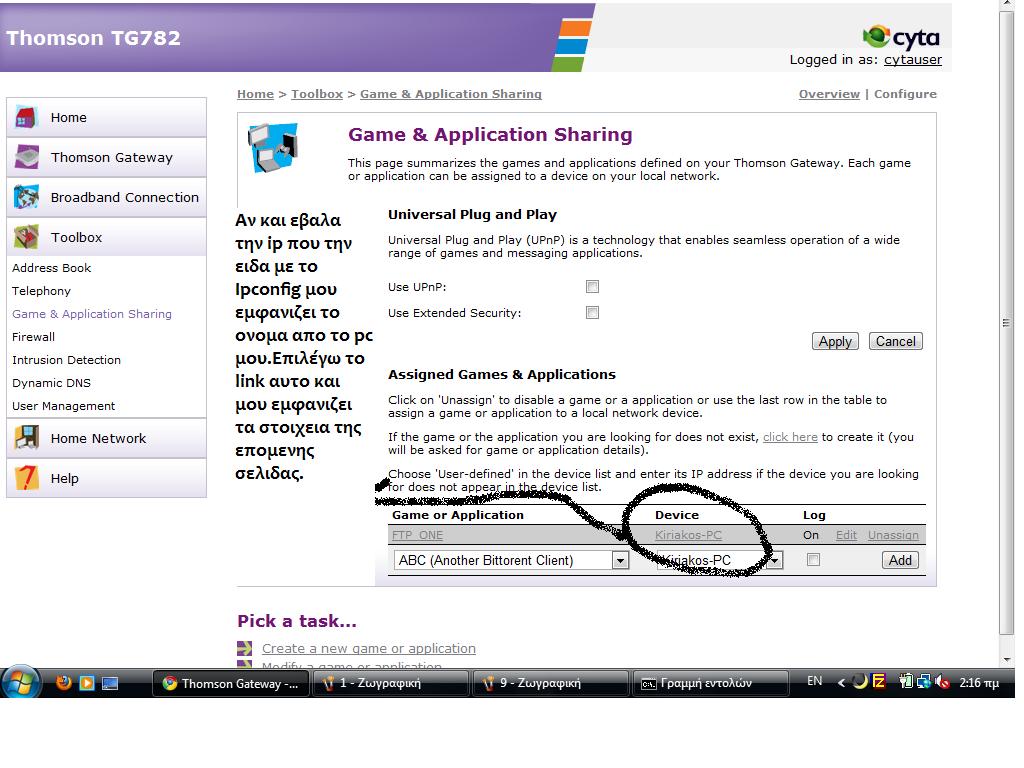The width and height of the screenshot is (1024, 768).
Task: Click the Game & Application Sharing page icon
Action: click(x=273, y=148)
